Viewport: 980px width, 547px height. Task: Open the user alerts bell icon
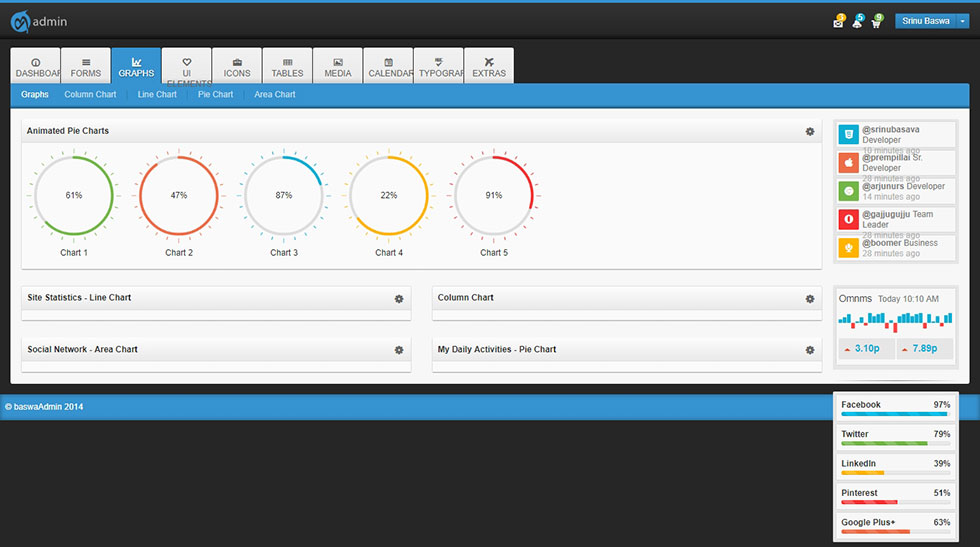(x=858, y=23)
